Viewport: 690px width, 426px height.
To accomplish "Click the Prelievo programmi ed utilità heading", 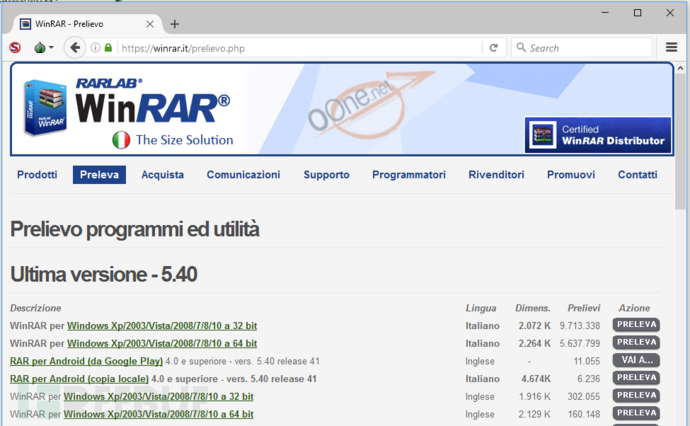I will (135, 229).
